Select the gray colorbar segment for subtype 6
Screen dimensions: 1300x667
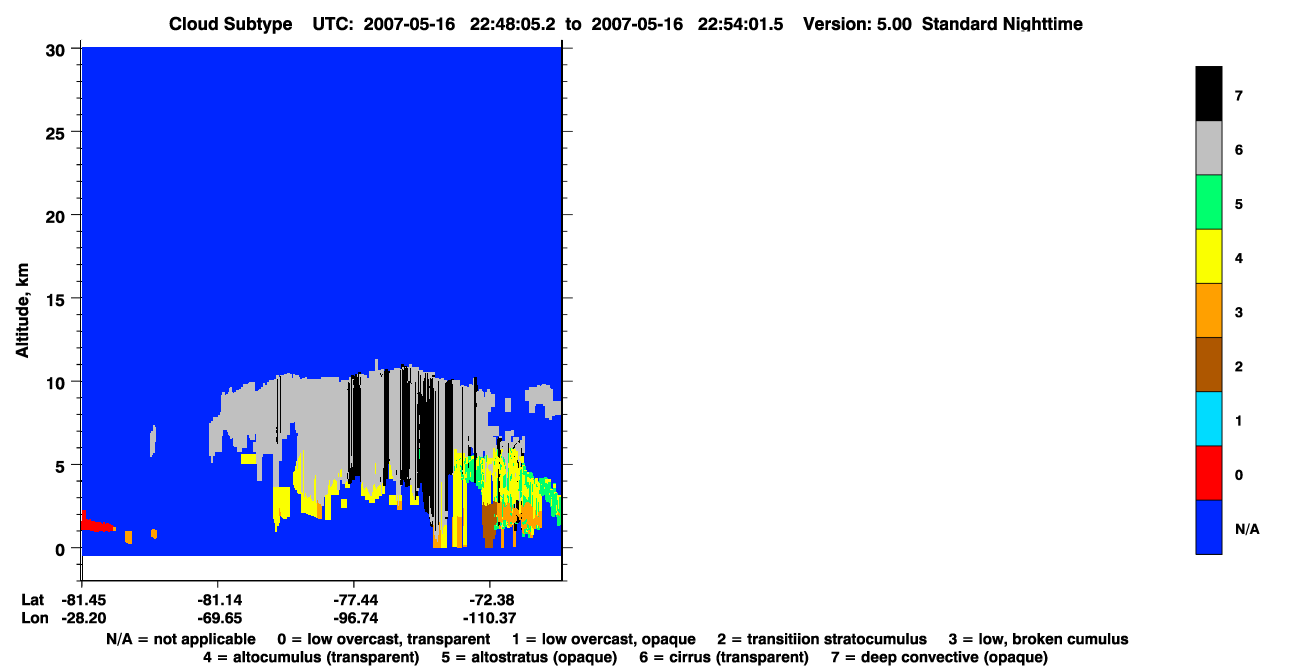(x=1208, y=148)
